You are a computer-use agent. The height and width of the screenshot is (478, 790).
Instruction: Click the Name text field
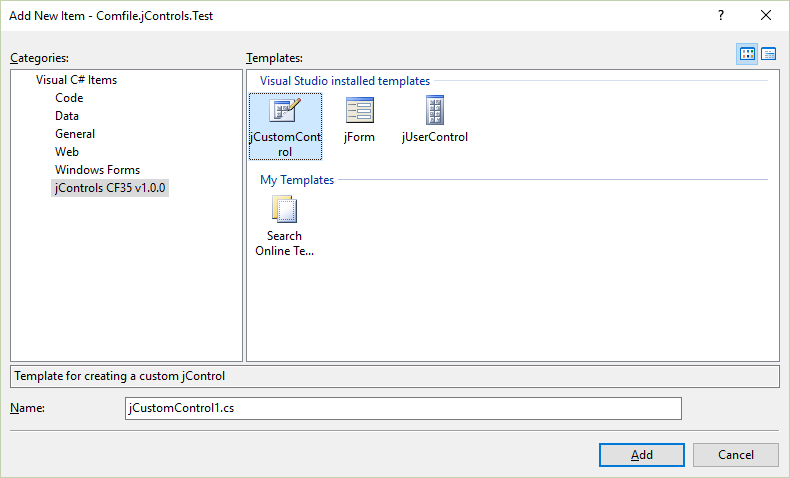coord(402,408)
